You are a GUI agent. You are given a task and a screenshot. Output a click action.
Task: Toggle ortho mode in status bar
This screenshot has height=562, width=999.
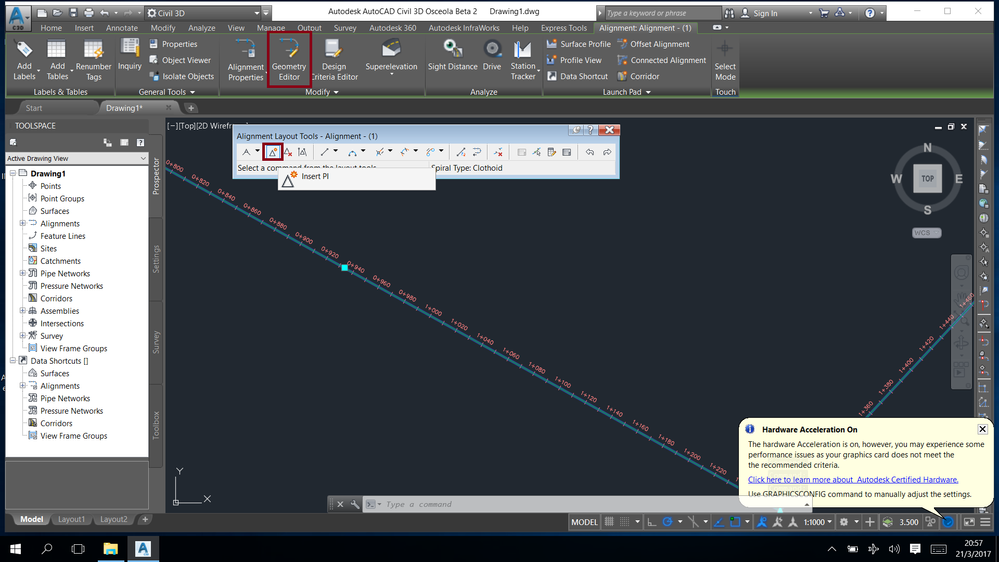652,522
